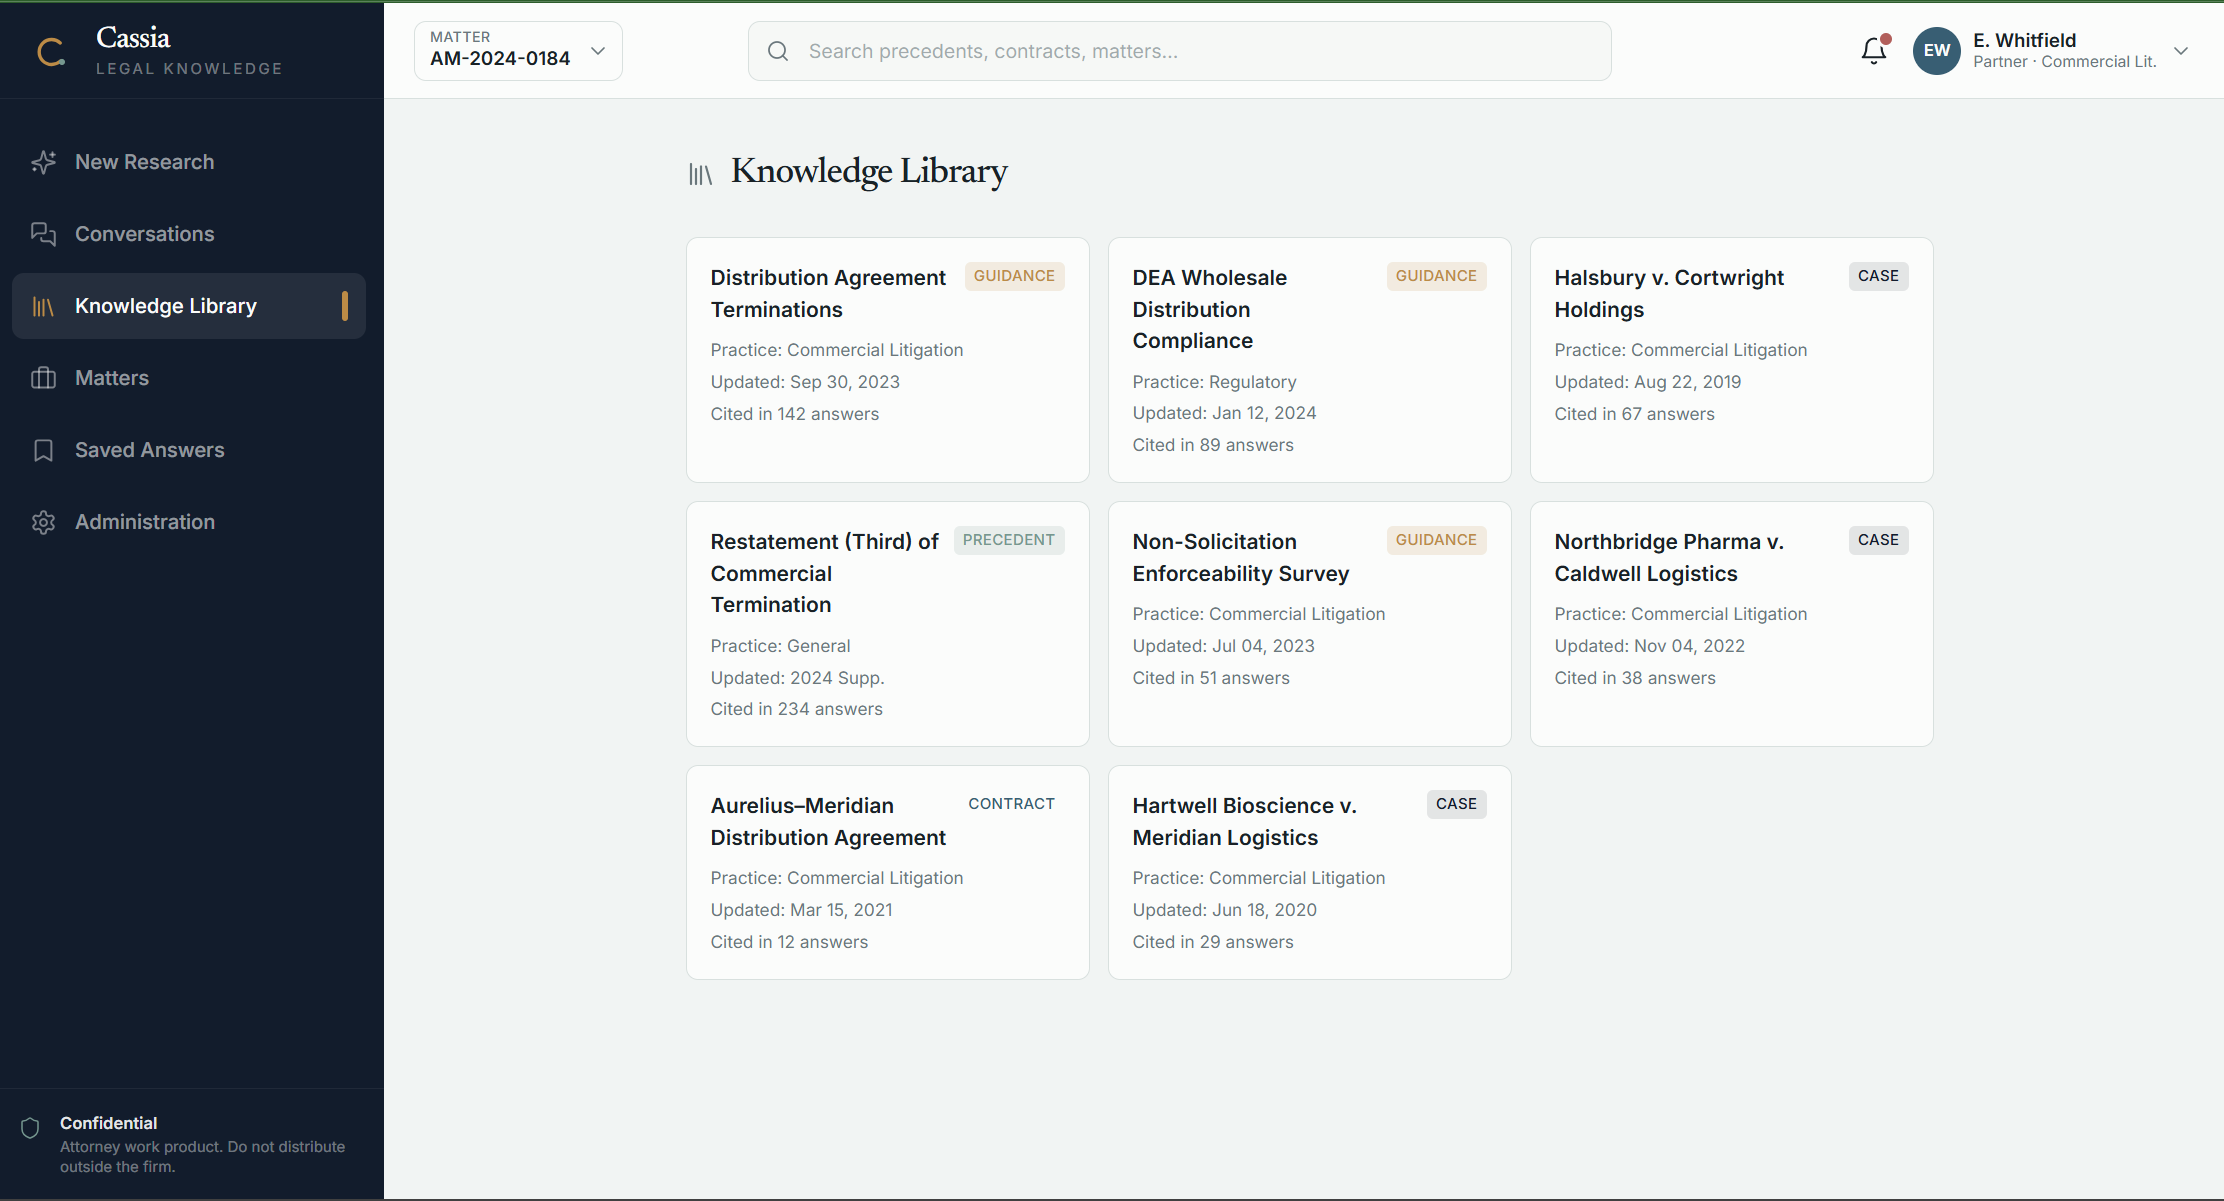
Task: Expand the E. Whitfield account menu chevron
Action: 2181,51
